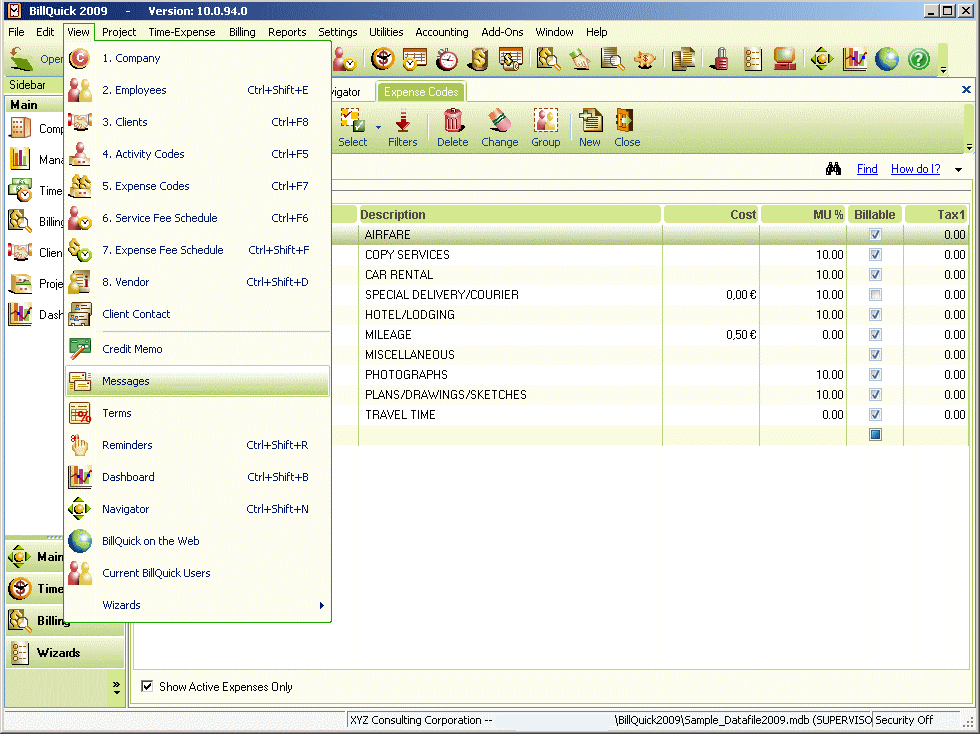Toggle Billable checkbox for AIRFARE
Viewport: 980px width, 734px height.
pos(875,234)
